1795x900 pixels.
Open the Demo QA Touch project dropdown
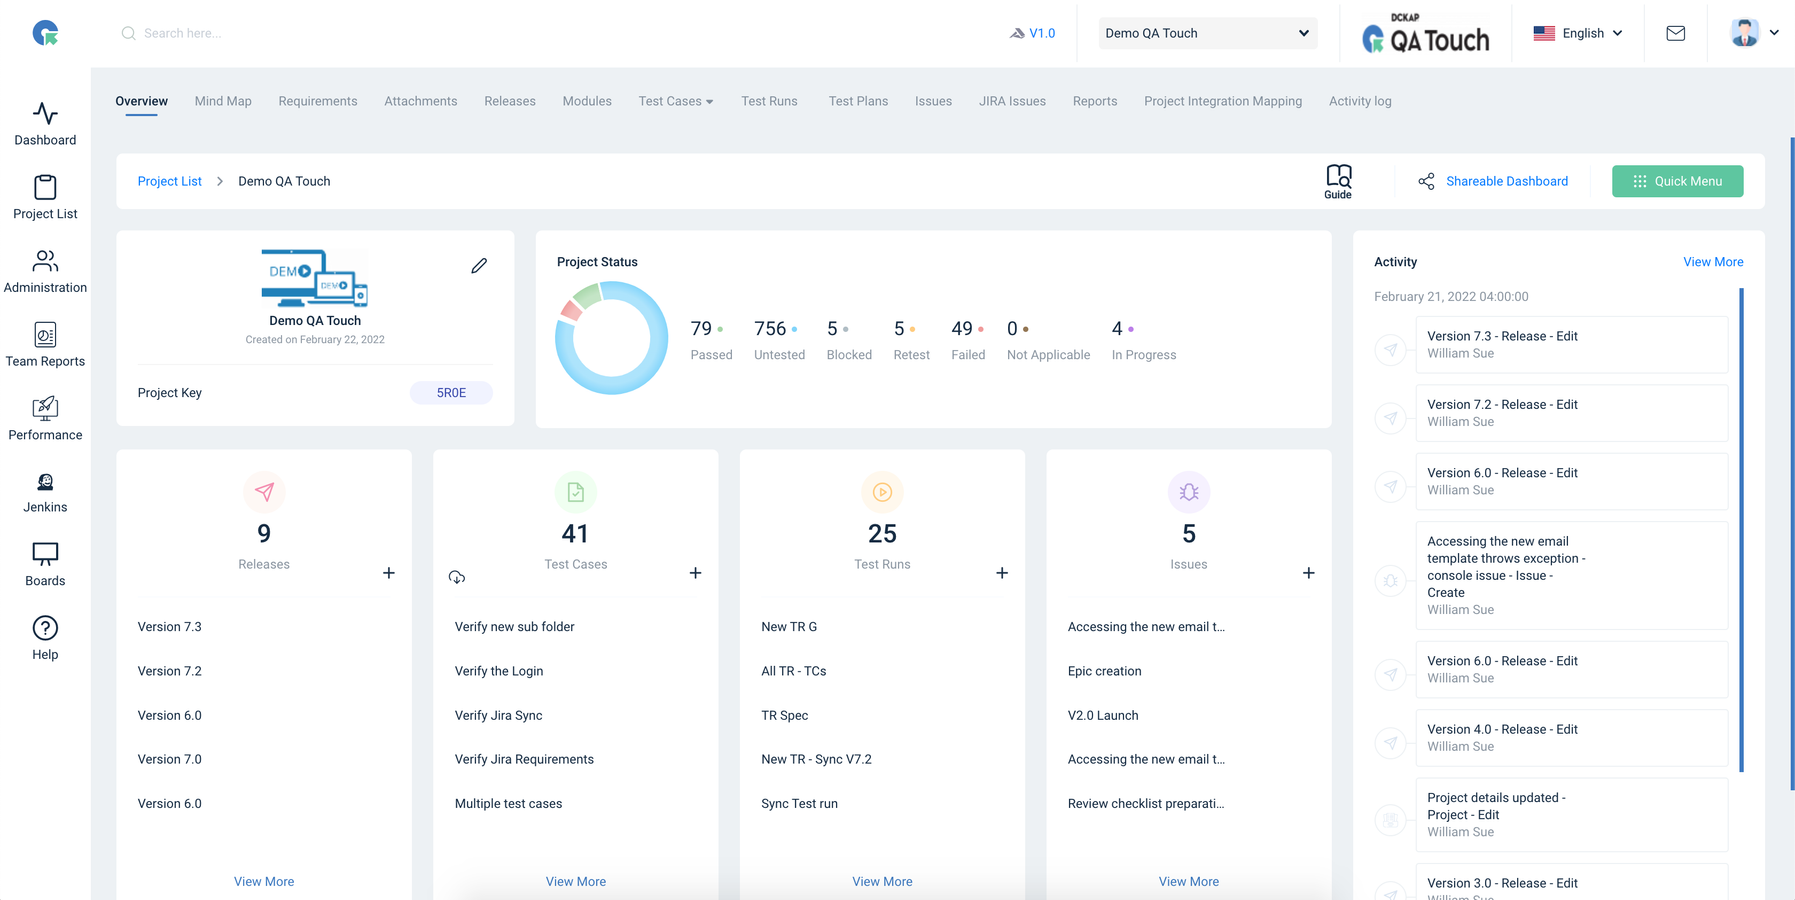[1207, 33]
